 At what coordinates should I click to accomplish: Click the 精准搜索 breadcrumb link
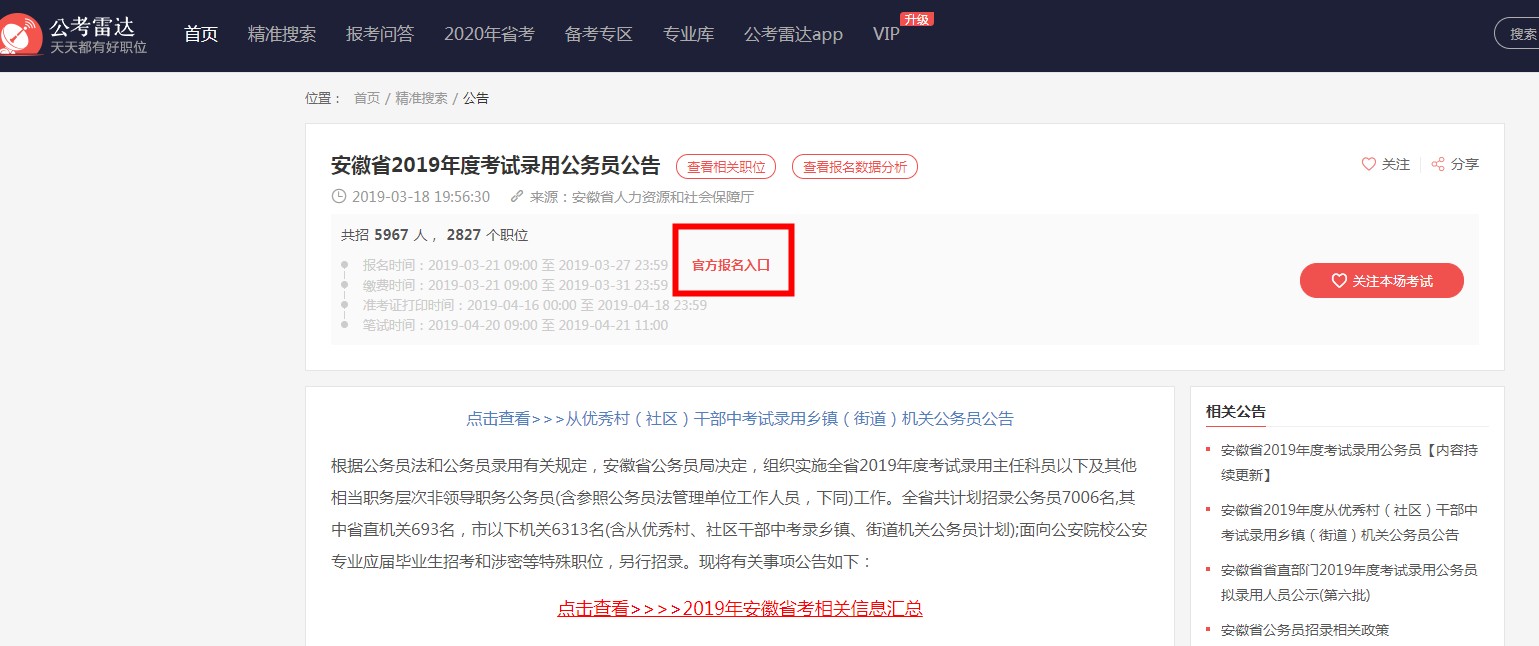421,98
